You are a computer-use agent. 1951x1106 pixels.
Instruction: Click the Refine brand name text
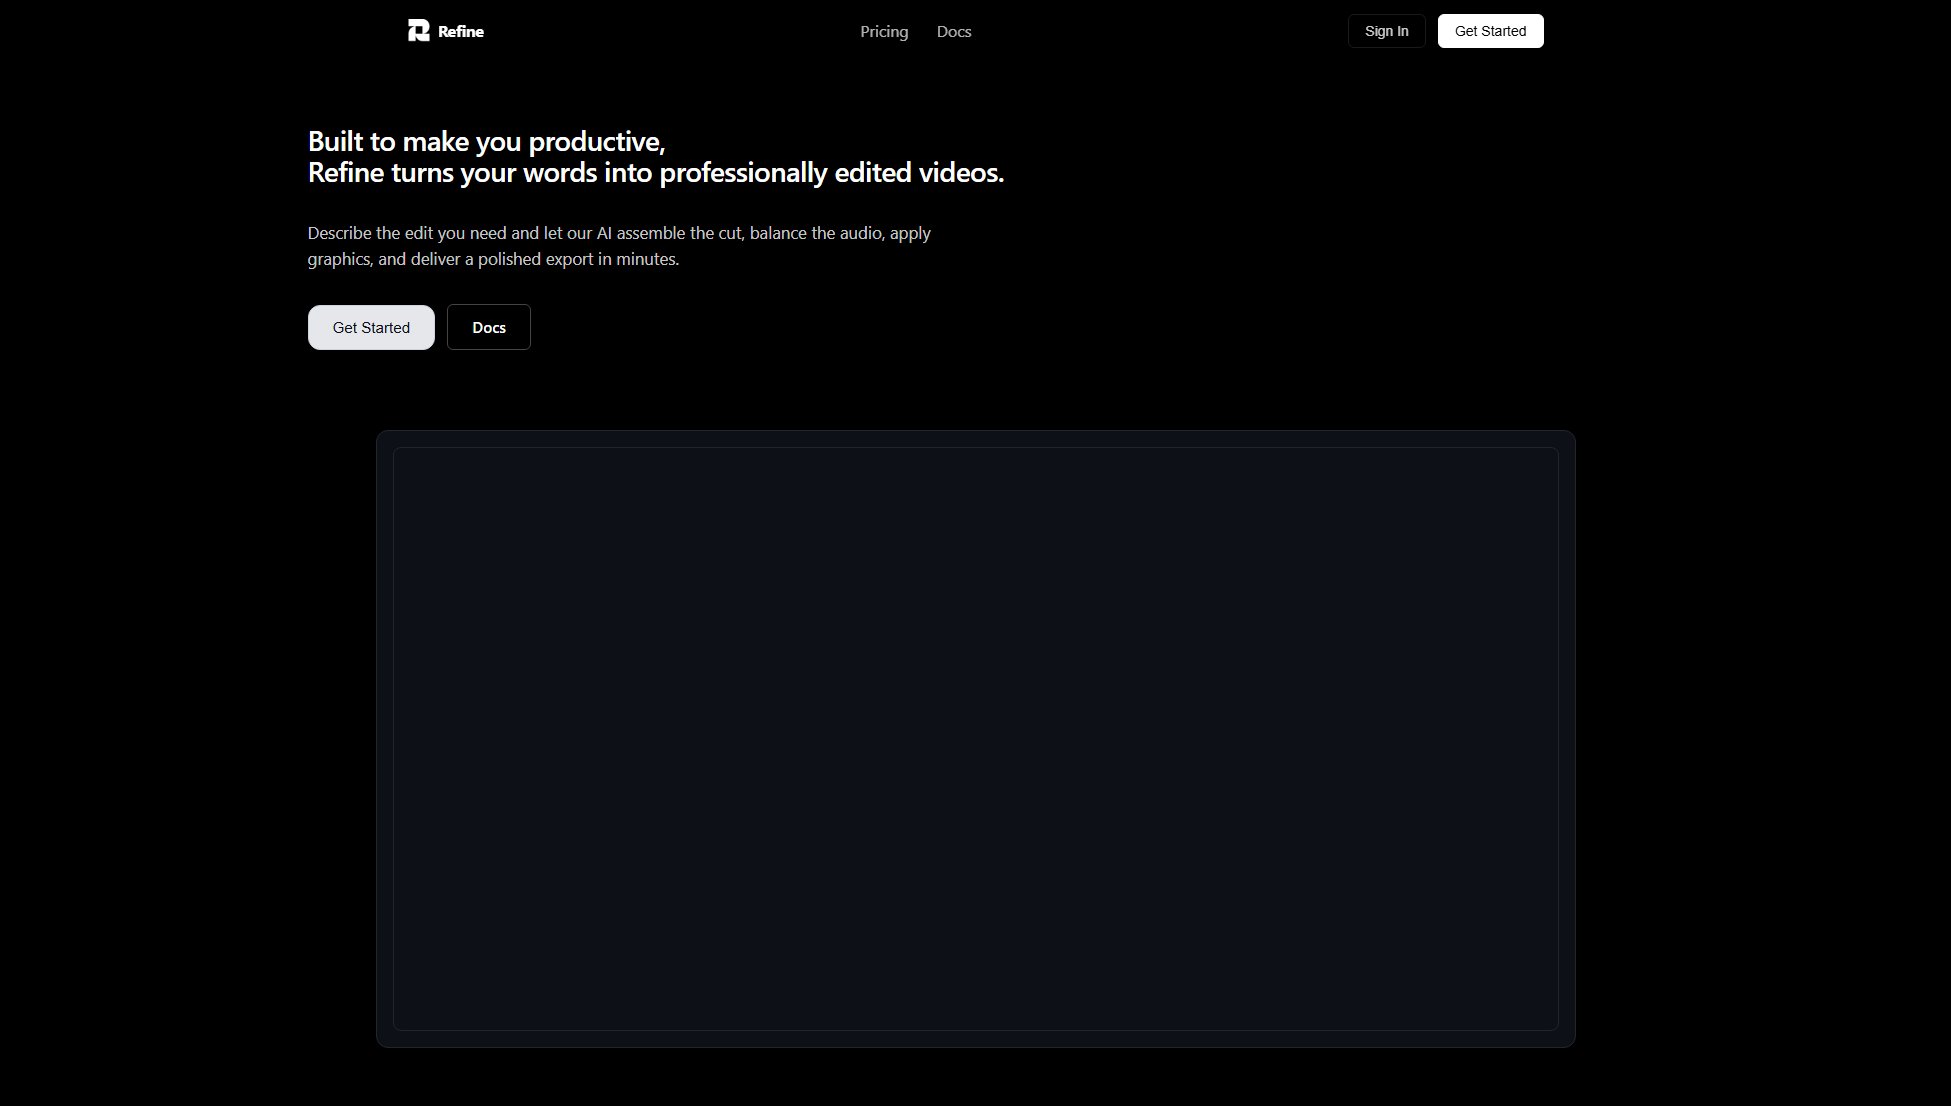pyautogui.click(x=461, y=32)
